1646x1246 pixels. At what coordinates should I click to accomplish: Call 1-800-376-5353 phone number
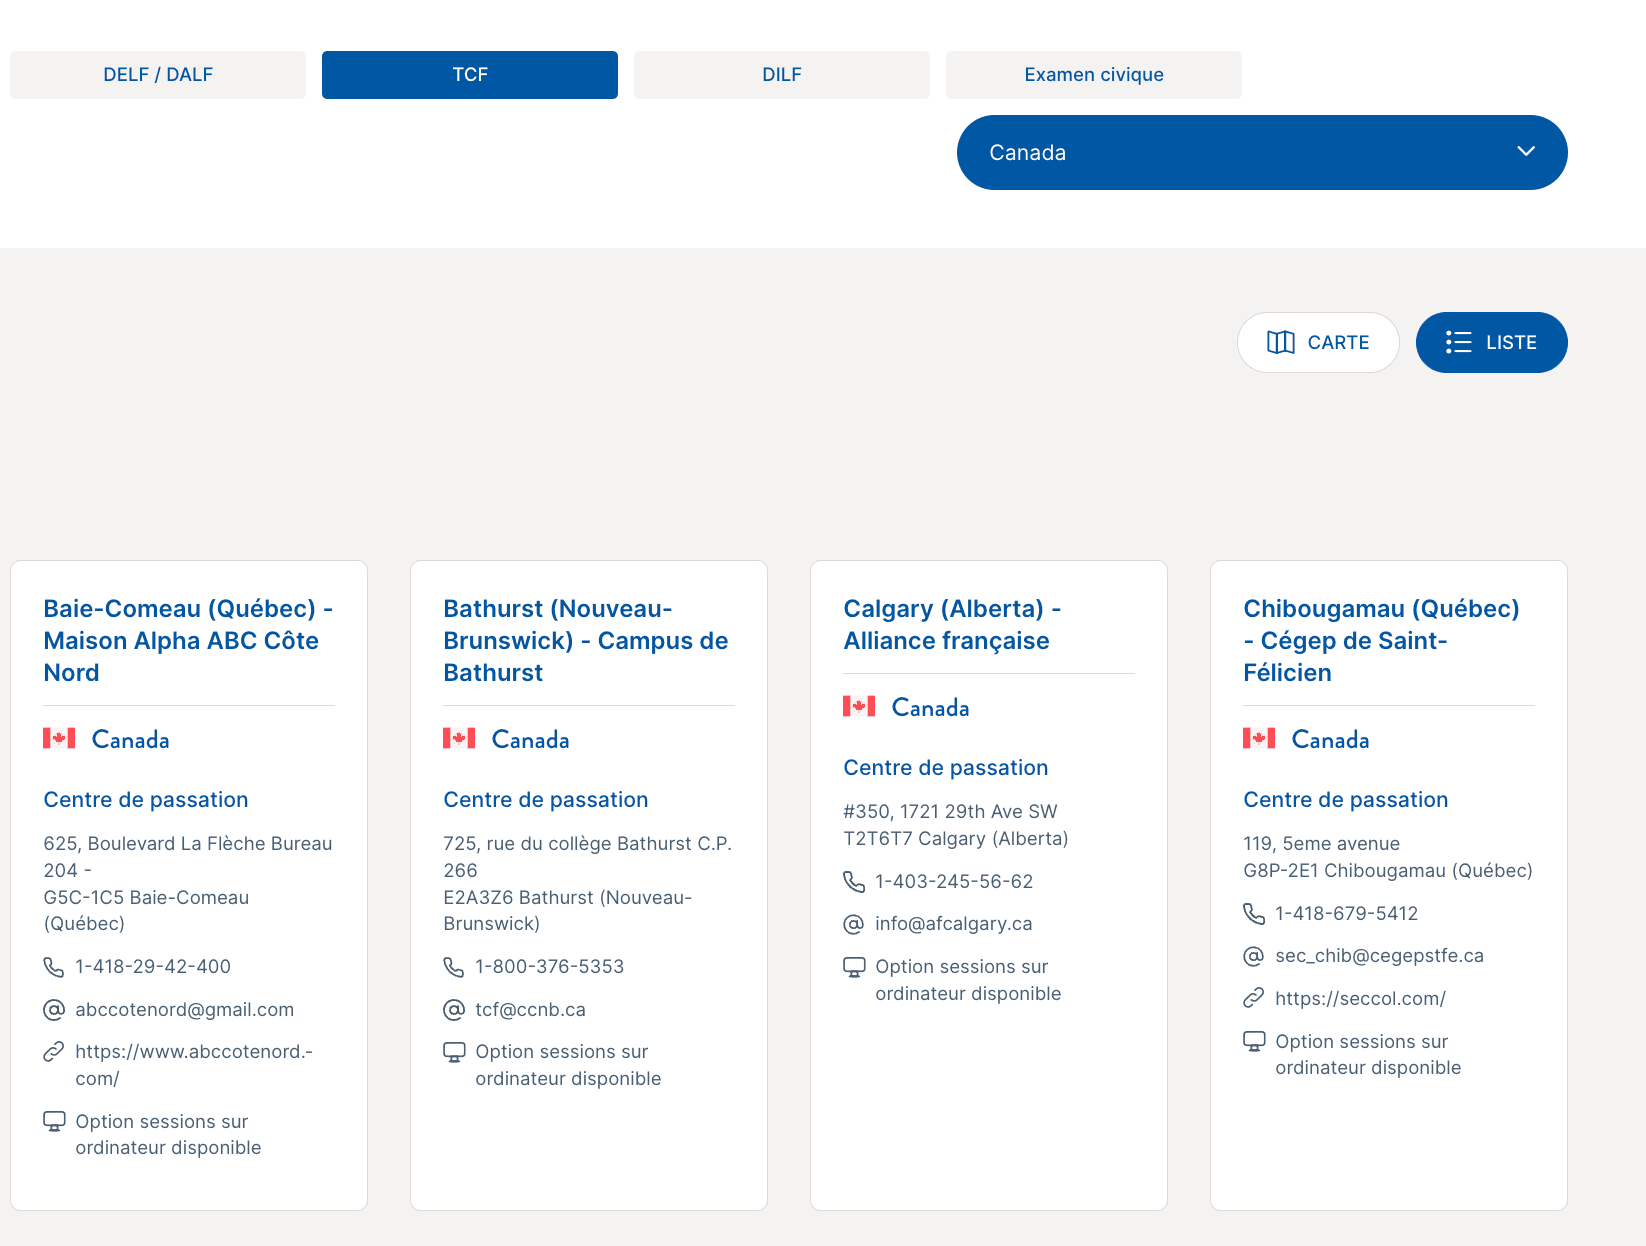pyautogui.click(x=550, y=967)
